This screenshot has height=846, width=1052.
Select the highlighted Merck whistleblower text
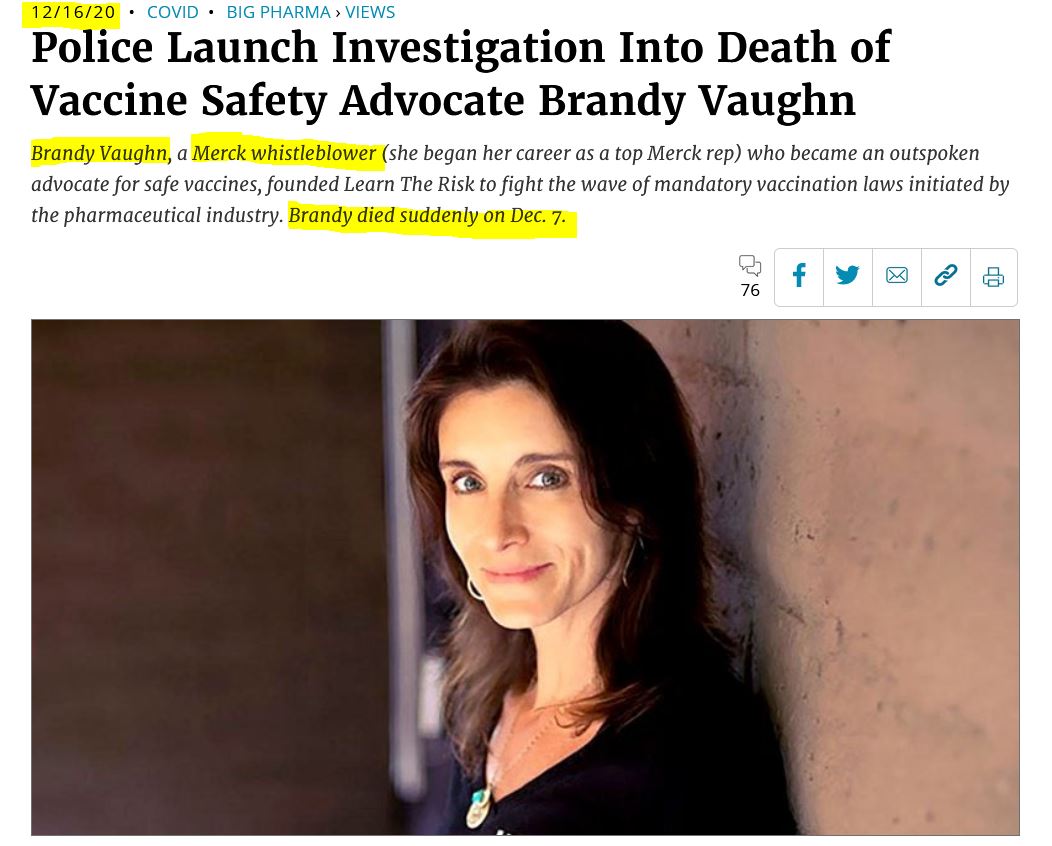[x=284, y=153]
